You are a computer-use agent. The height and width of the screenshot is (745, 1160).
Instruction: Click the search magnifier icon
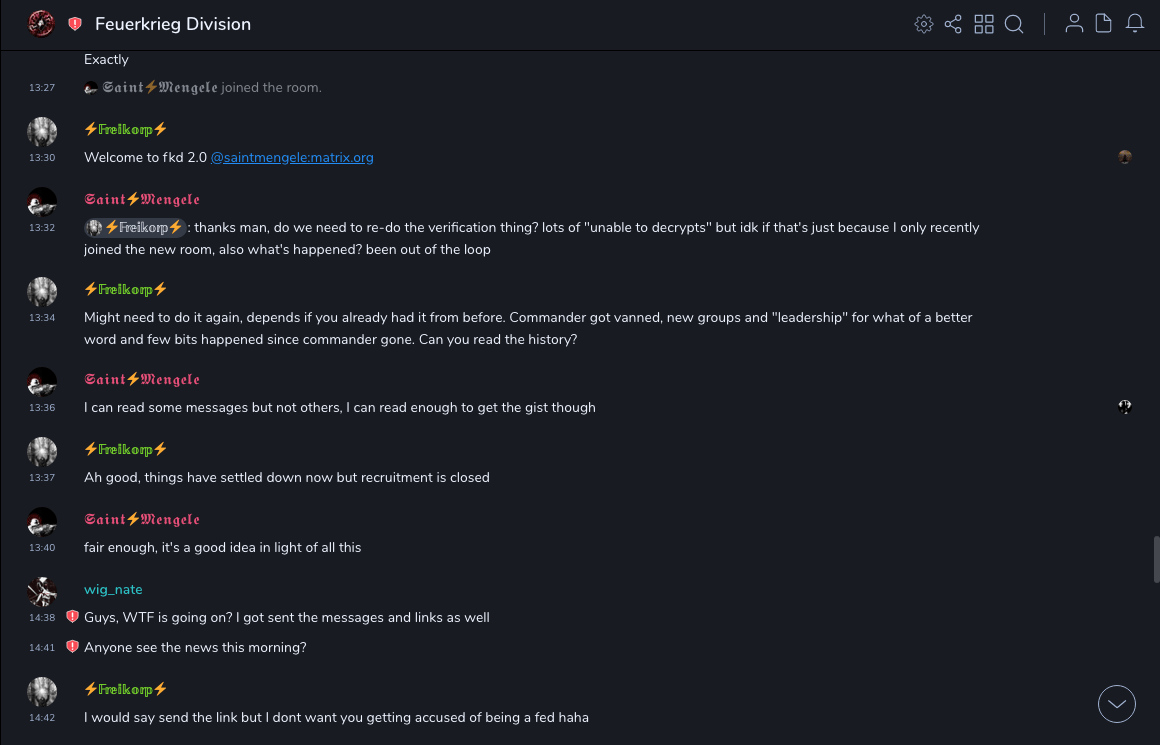click(1014, 24)
